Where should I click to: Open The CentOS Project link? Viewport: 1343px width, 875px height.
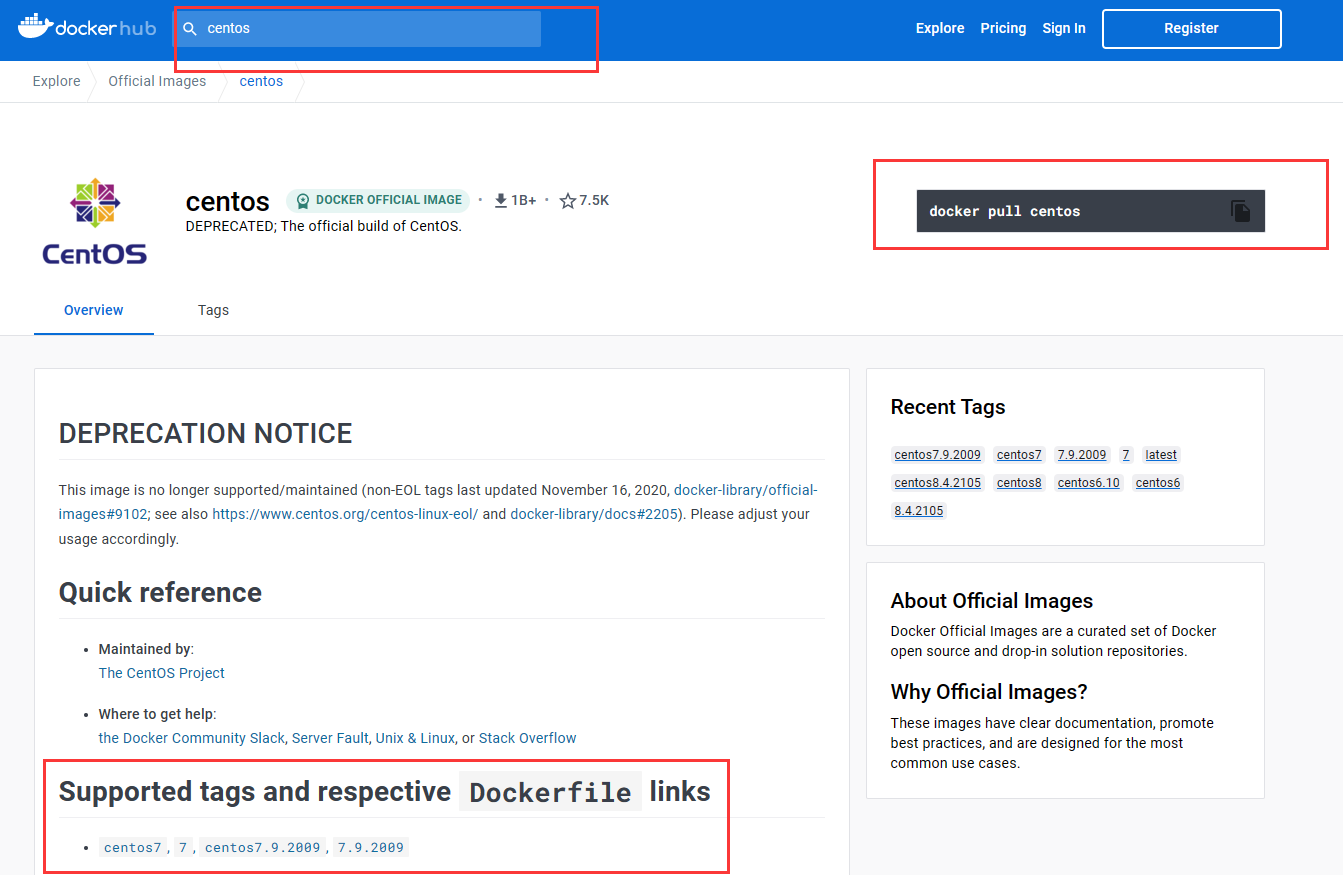(161, 672)
